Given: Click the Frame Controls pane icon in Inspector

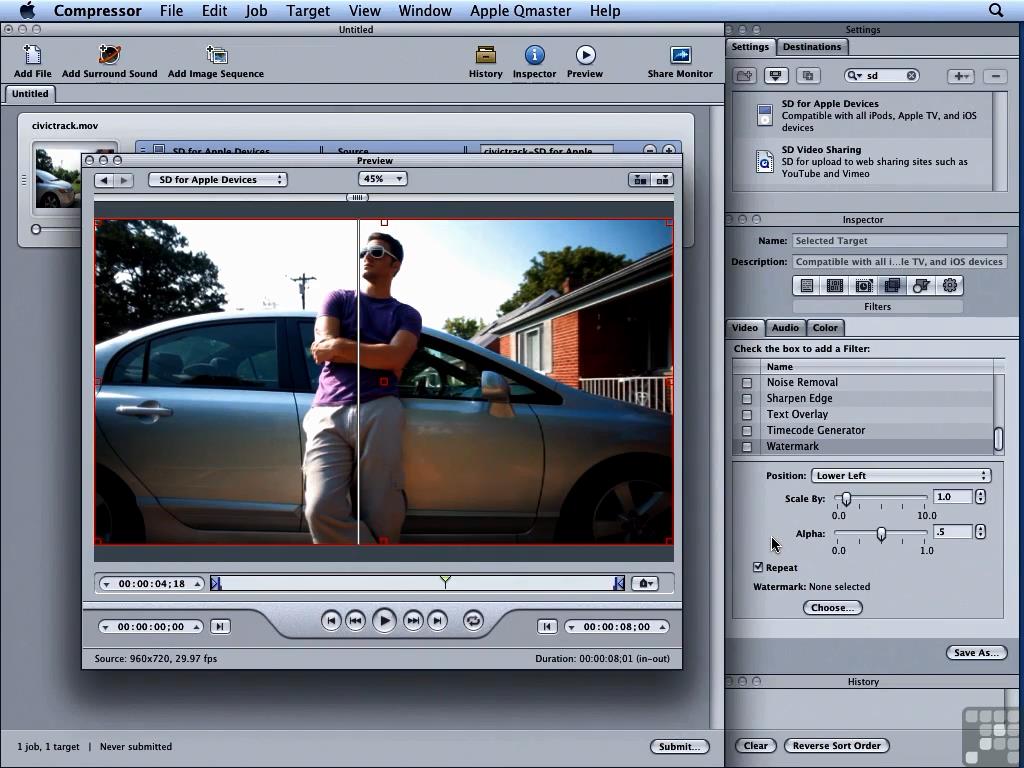Looking at the screenshot, I should click(863, 285).
